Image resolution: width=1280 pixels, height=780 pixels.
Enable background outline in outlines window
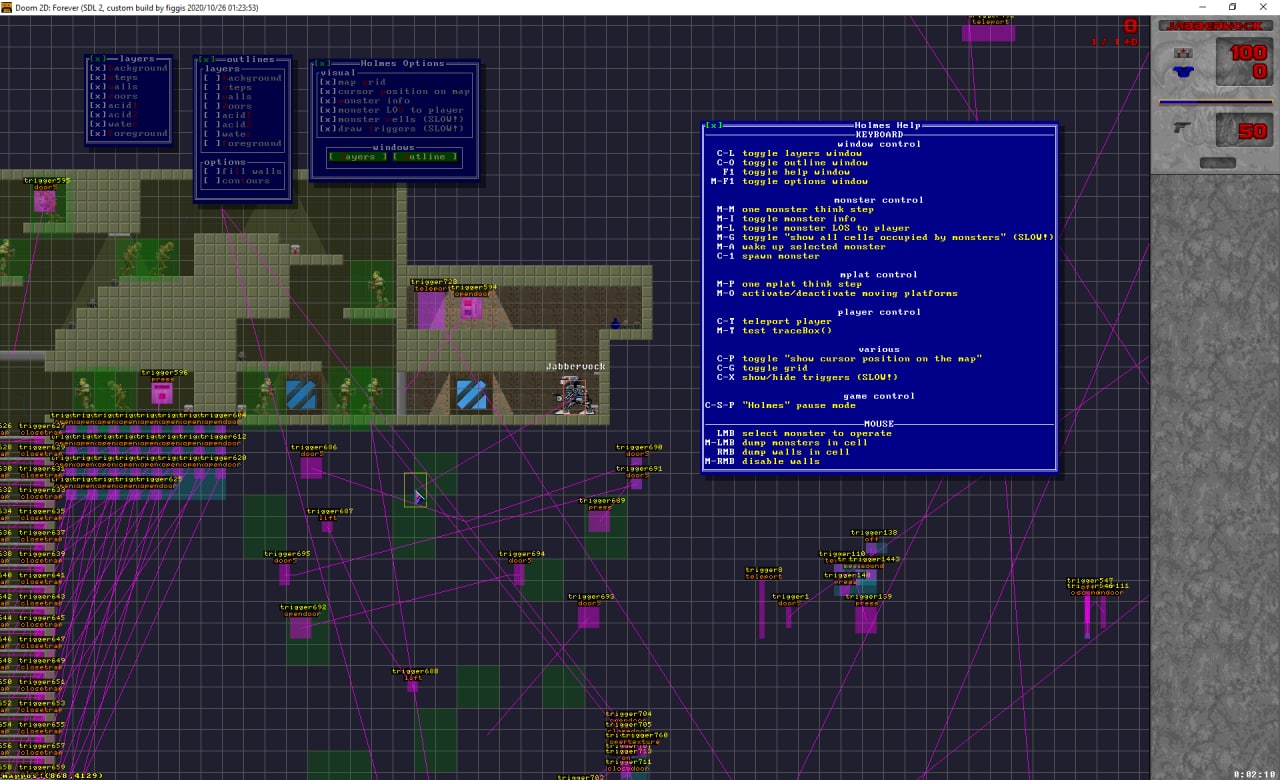click(x=242, y=78)
